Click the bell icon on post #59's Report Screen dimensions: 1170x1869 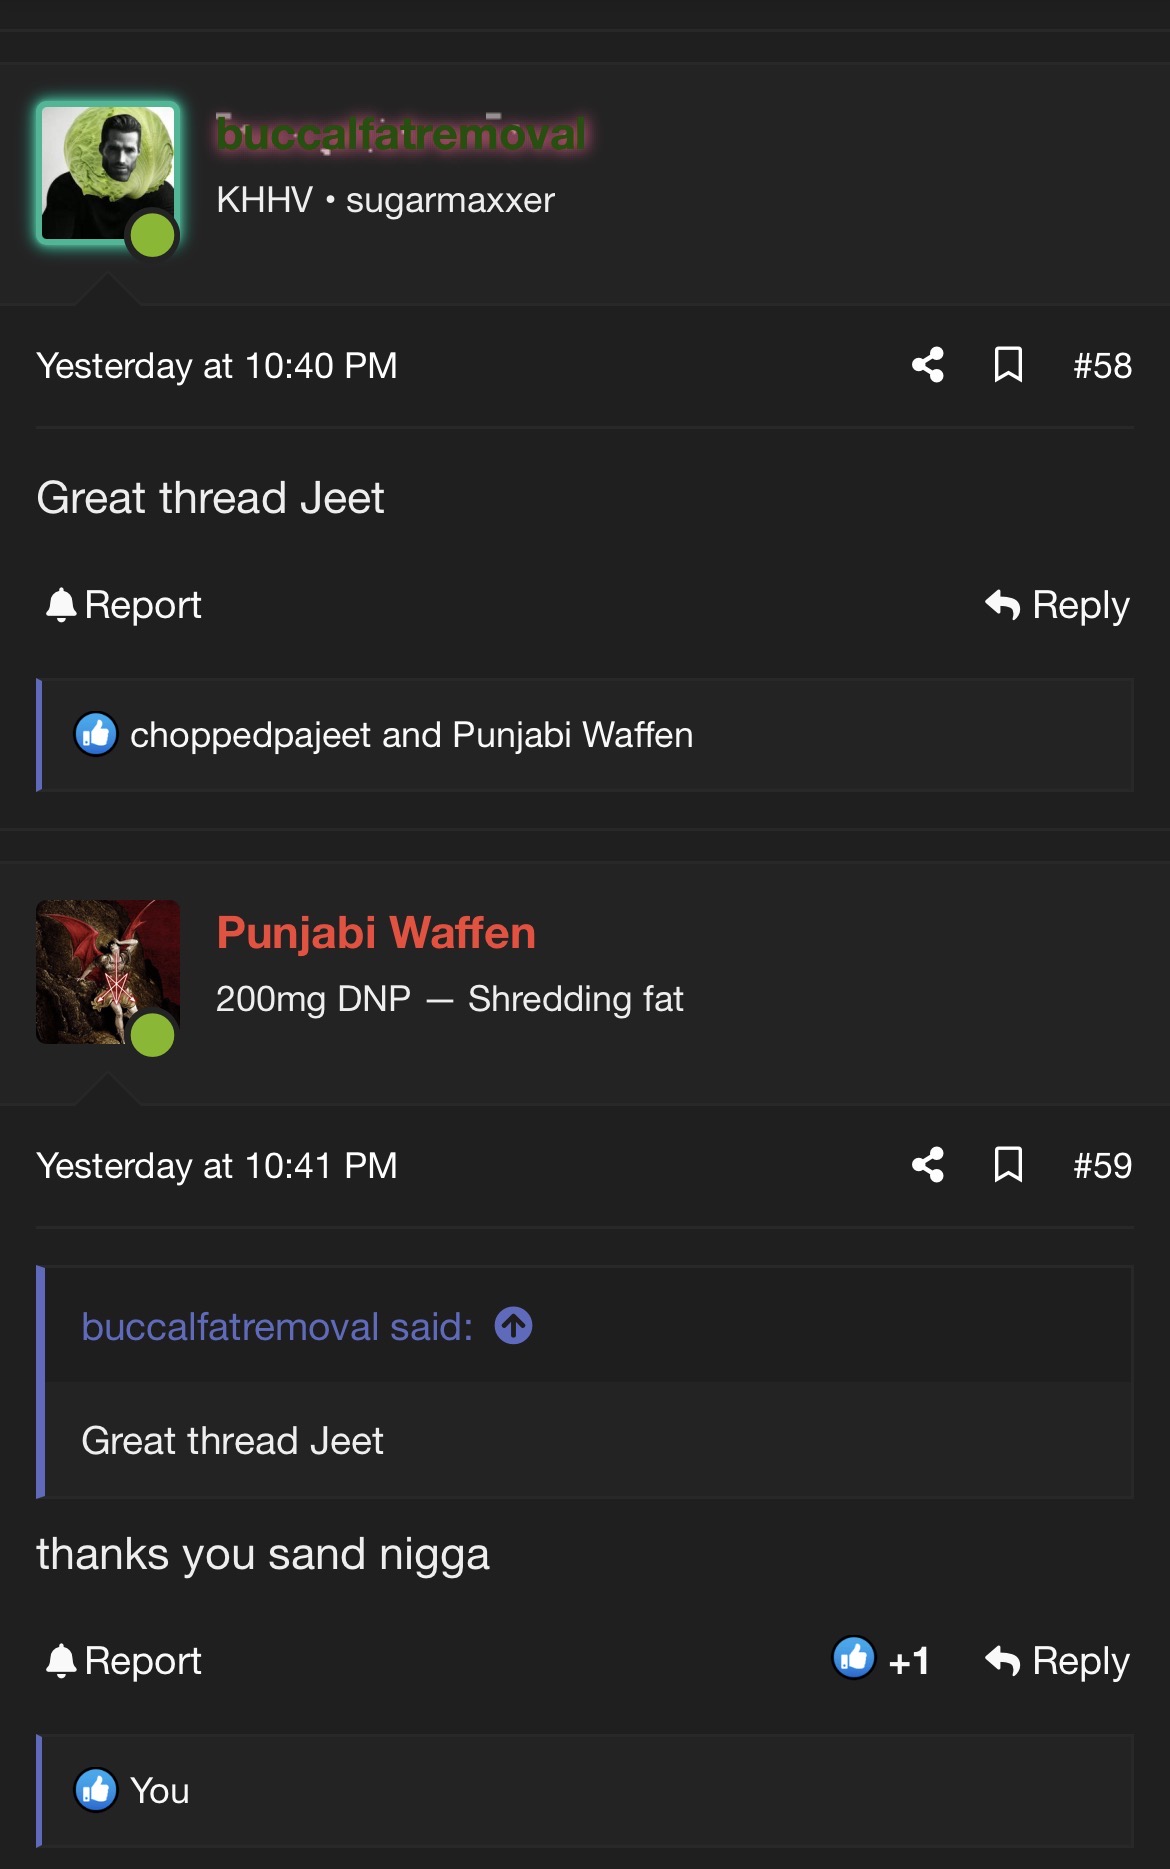coord(61,1661)
